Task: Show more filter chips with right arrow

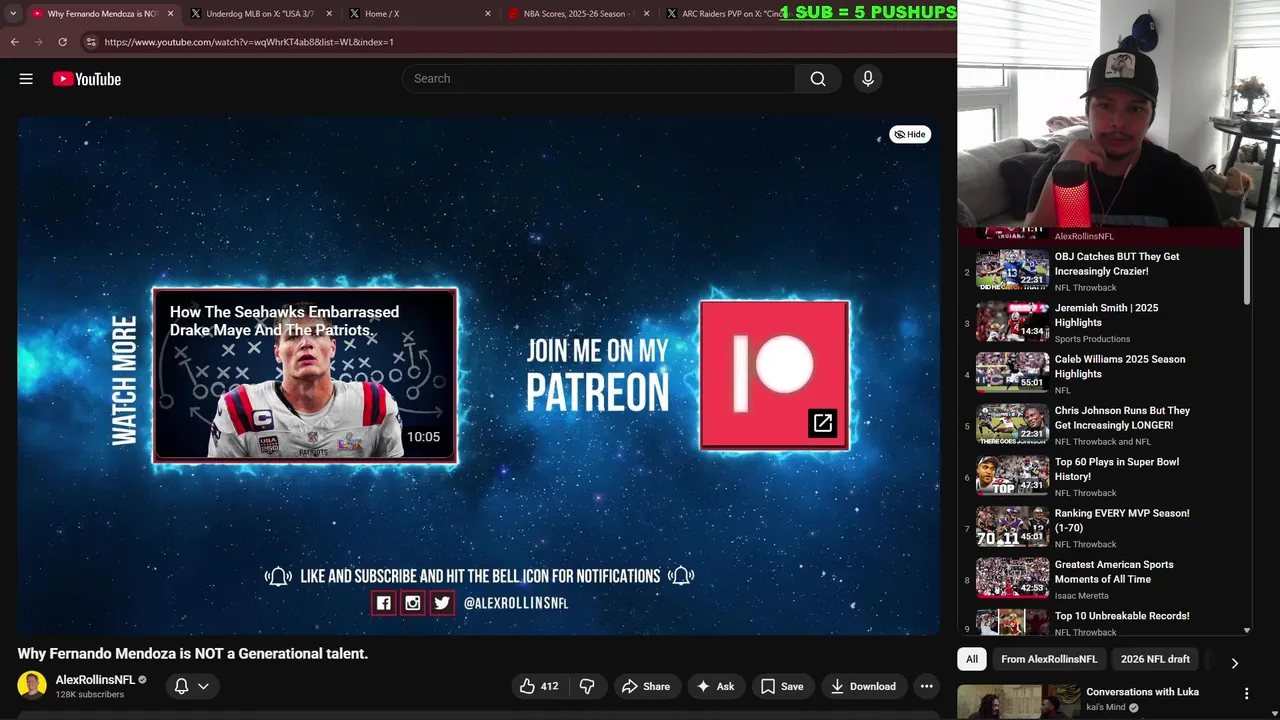Action: point(1234,662)
